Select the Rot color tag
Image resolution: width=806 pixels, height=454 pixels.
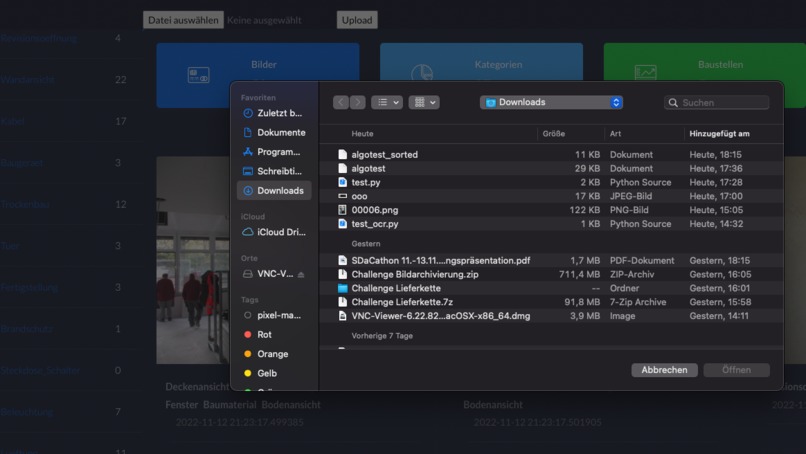pos(273,335)
